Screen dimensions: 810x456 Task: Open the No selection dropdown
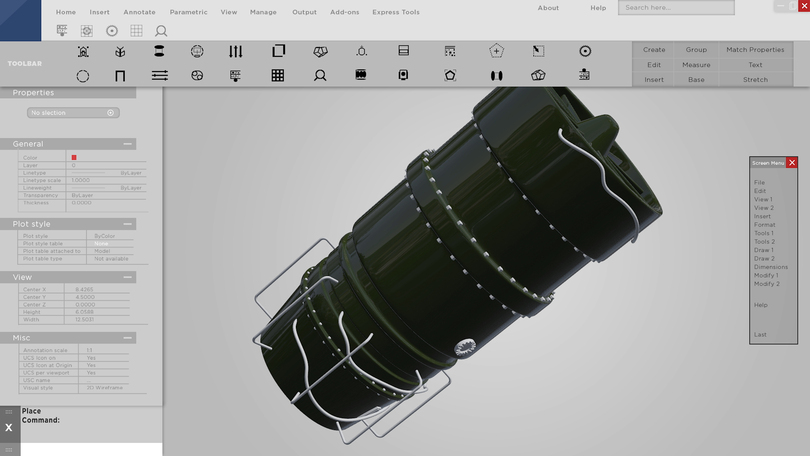tap(73, 113)
